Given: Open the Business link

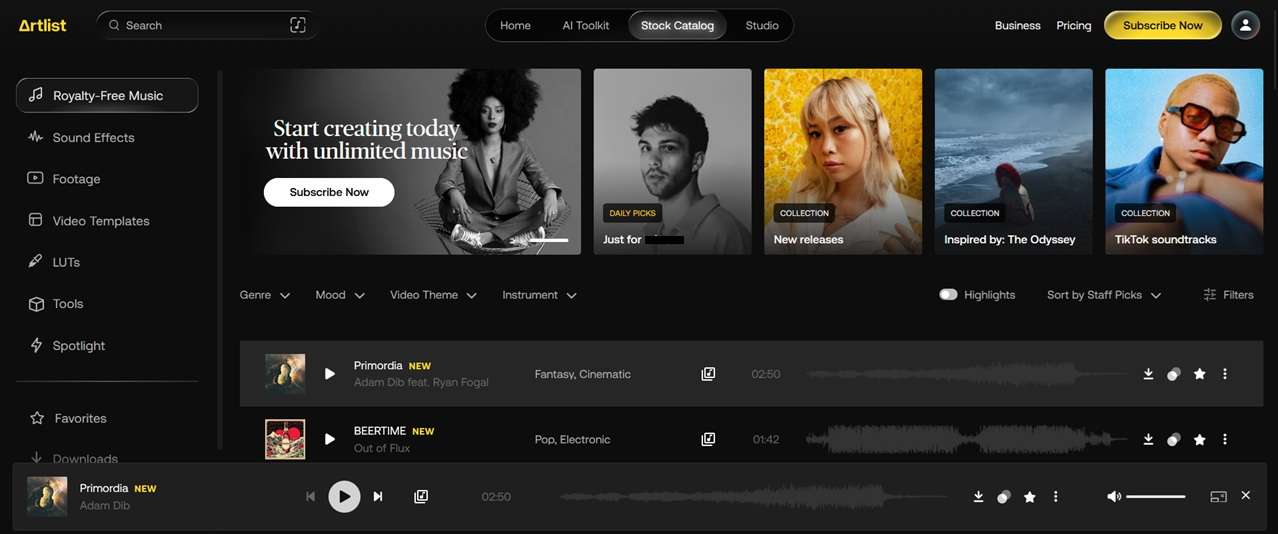Looking at the screenshot, I should (x=1017, y=25).
